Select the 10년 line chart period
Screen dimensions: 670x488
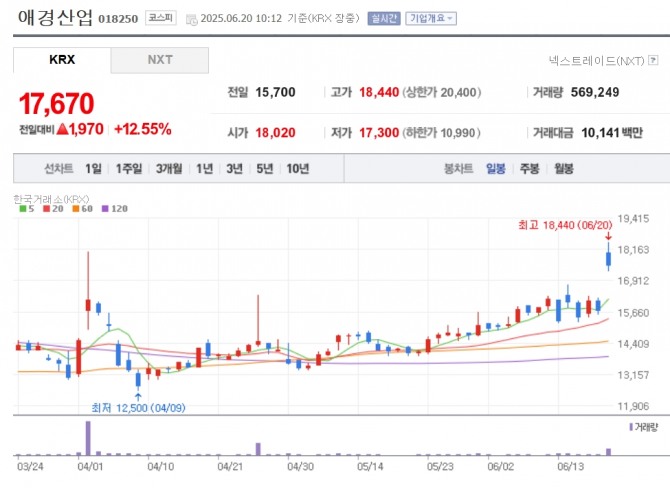click(297, 168)
